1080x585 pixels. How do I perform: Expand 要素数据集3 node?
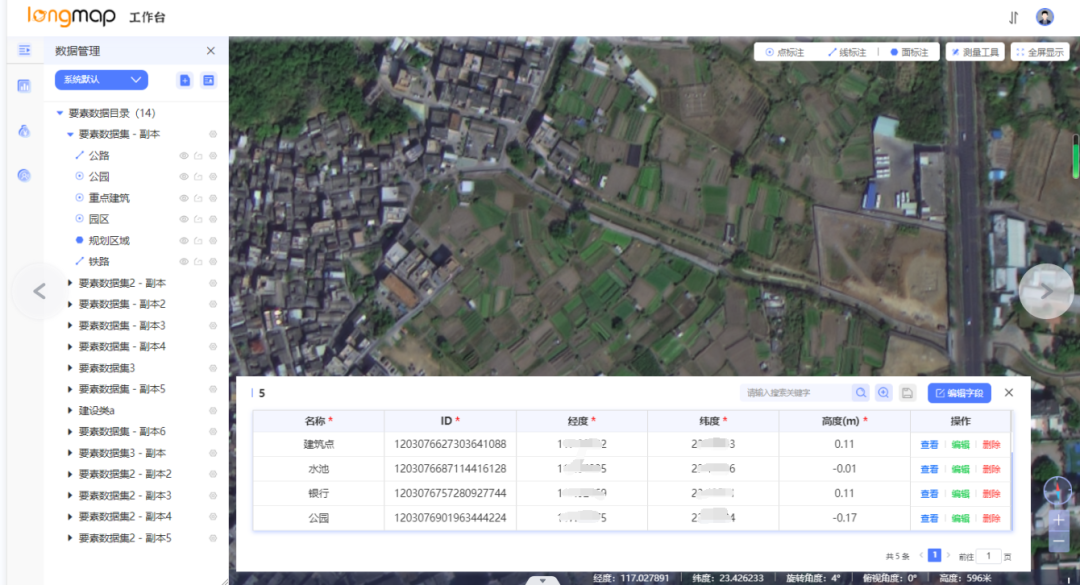tap(70, 368)
